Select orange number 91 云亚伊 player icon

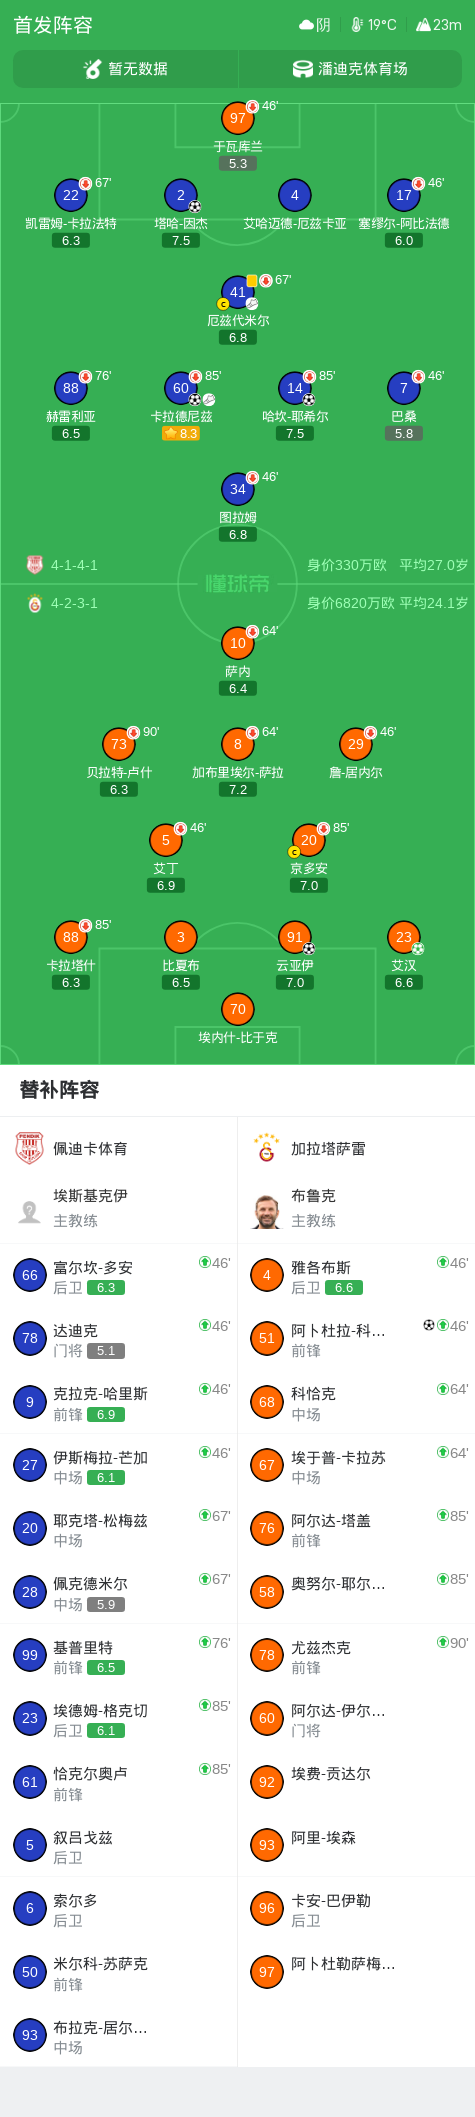pyautogui.click(x=294, y=937)
